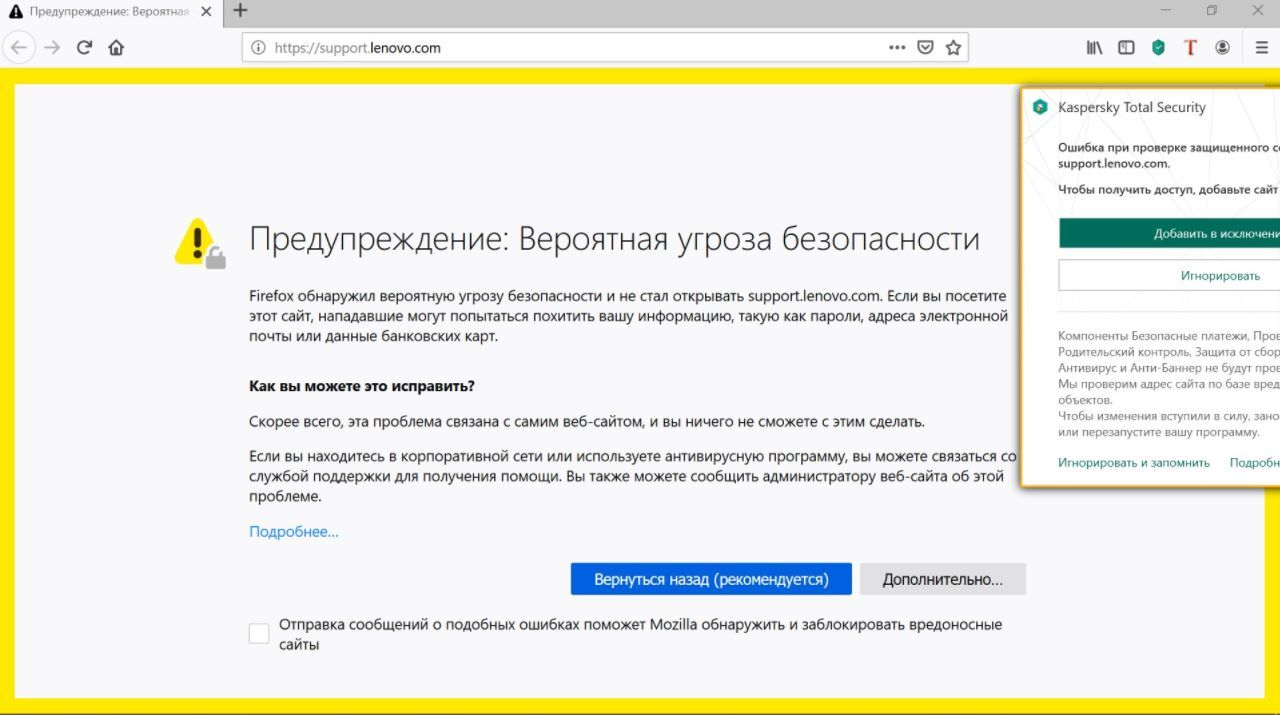1280x715 pixels.
Task: Open the Firefox home page
Action: tap(116, 47)
